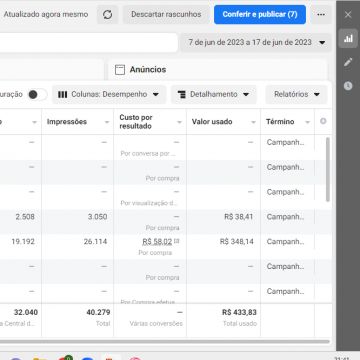Select the R$ 38,41 value cell

click(239, 217)
